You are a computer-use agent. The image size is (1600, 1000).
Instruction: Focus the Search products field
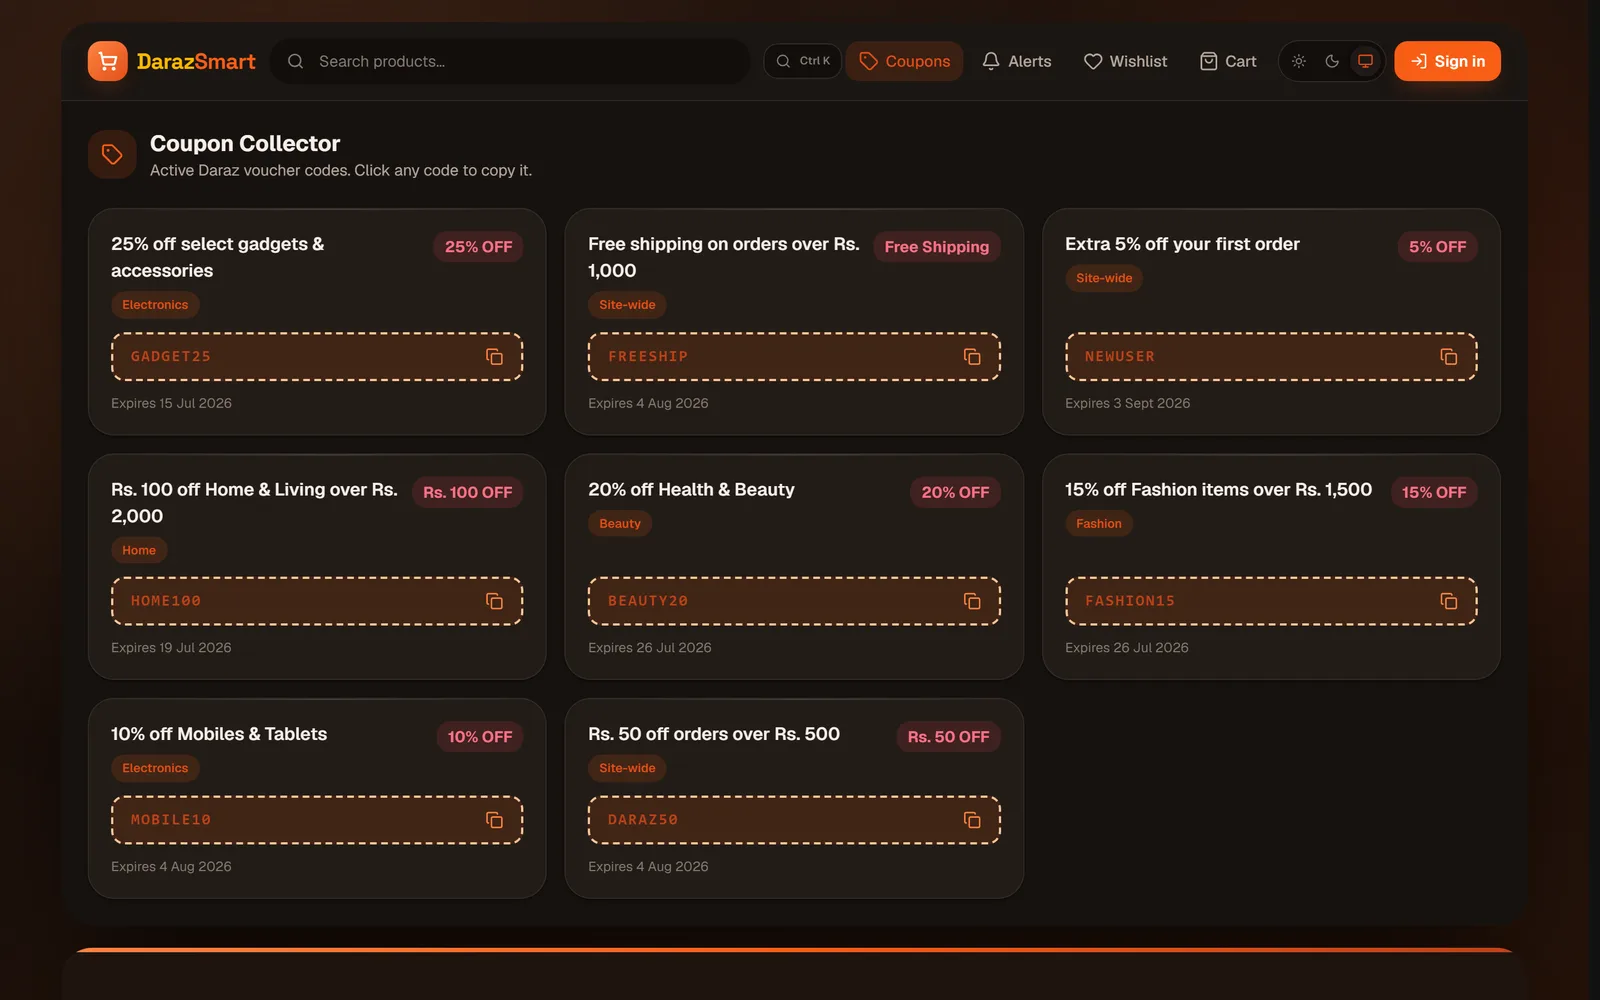[x=510, y=61]
